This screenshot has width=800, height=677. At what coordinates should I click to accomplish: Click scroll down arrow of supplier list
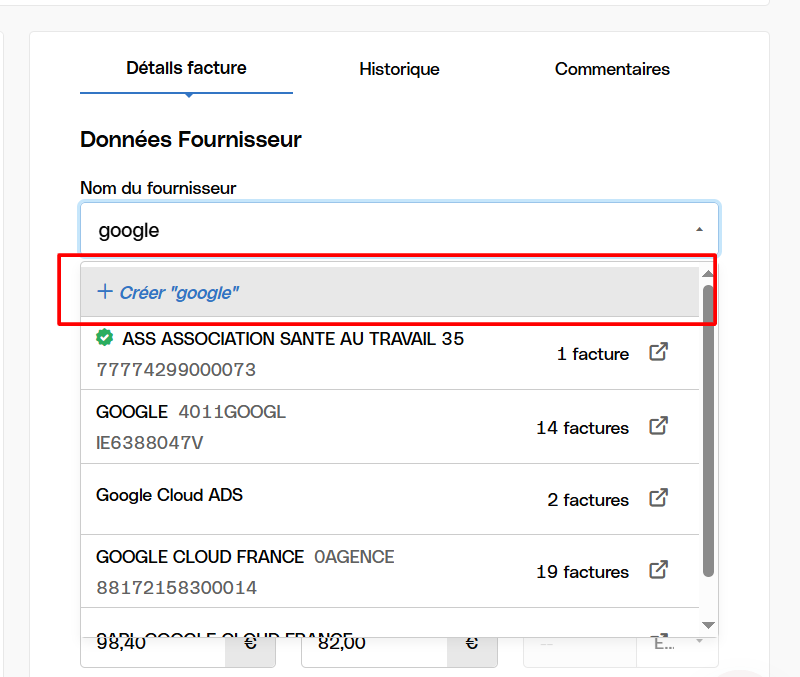click(x=708, y=625)
